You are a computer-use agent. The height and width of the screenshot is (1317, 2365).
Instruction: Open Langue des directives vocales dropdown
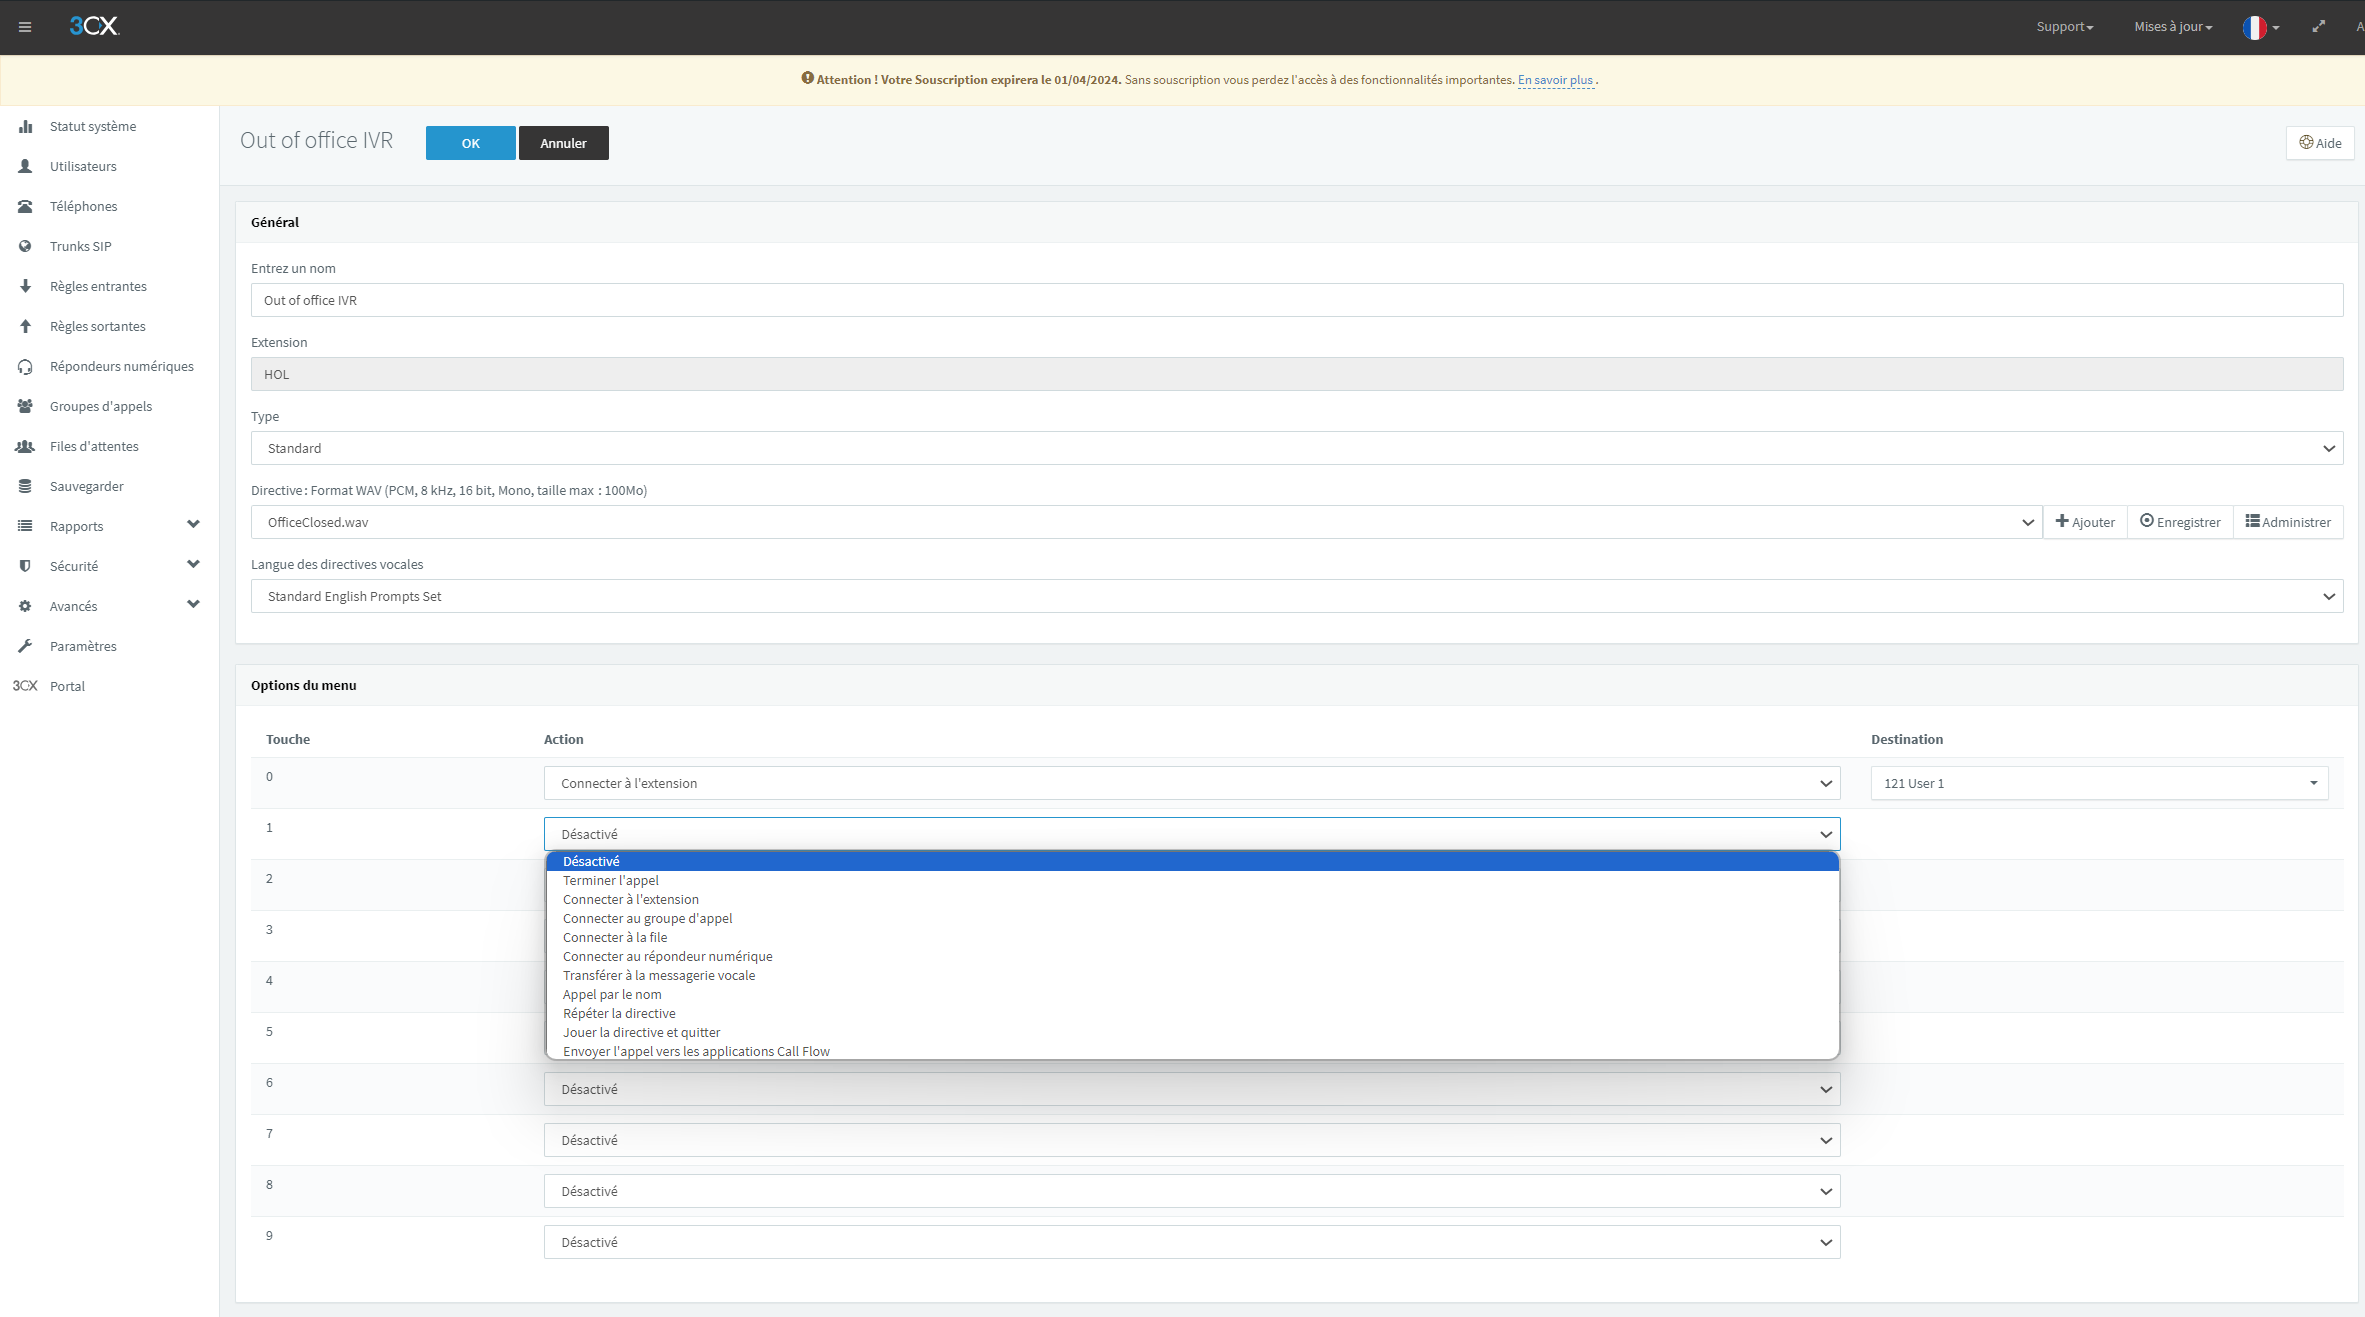tap(1296, 596)
